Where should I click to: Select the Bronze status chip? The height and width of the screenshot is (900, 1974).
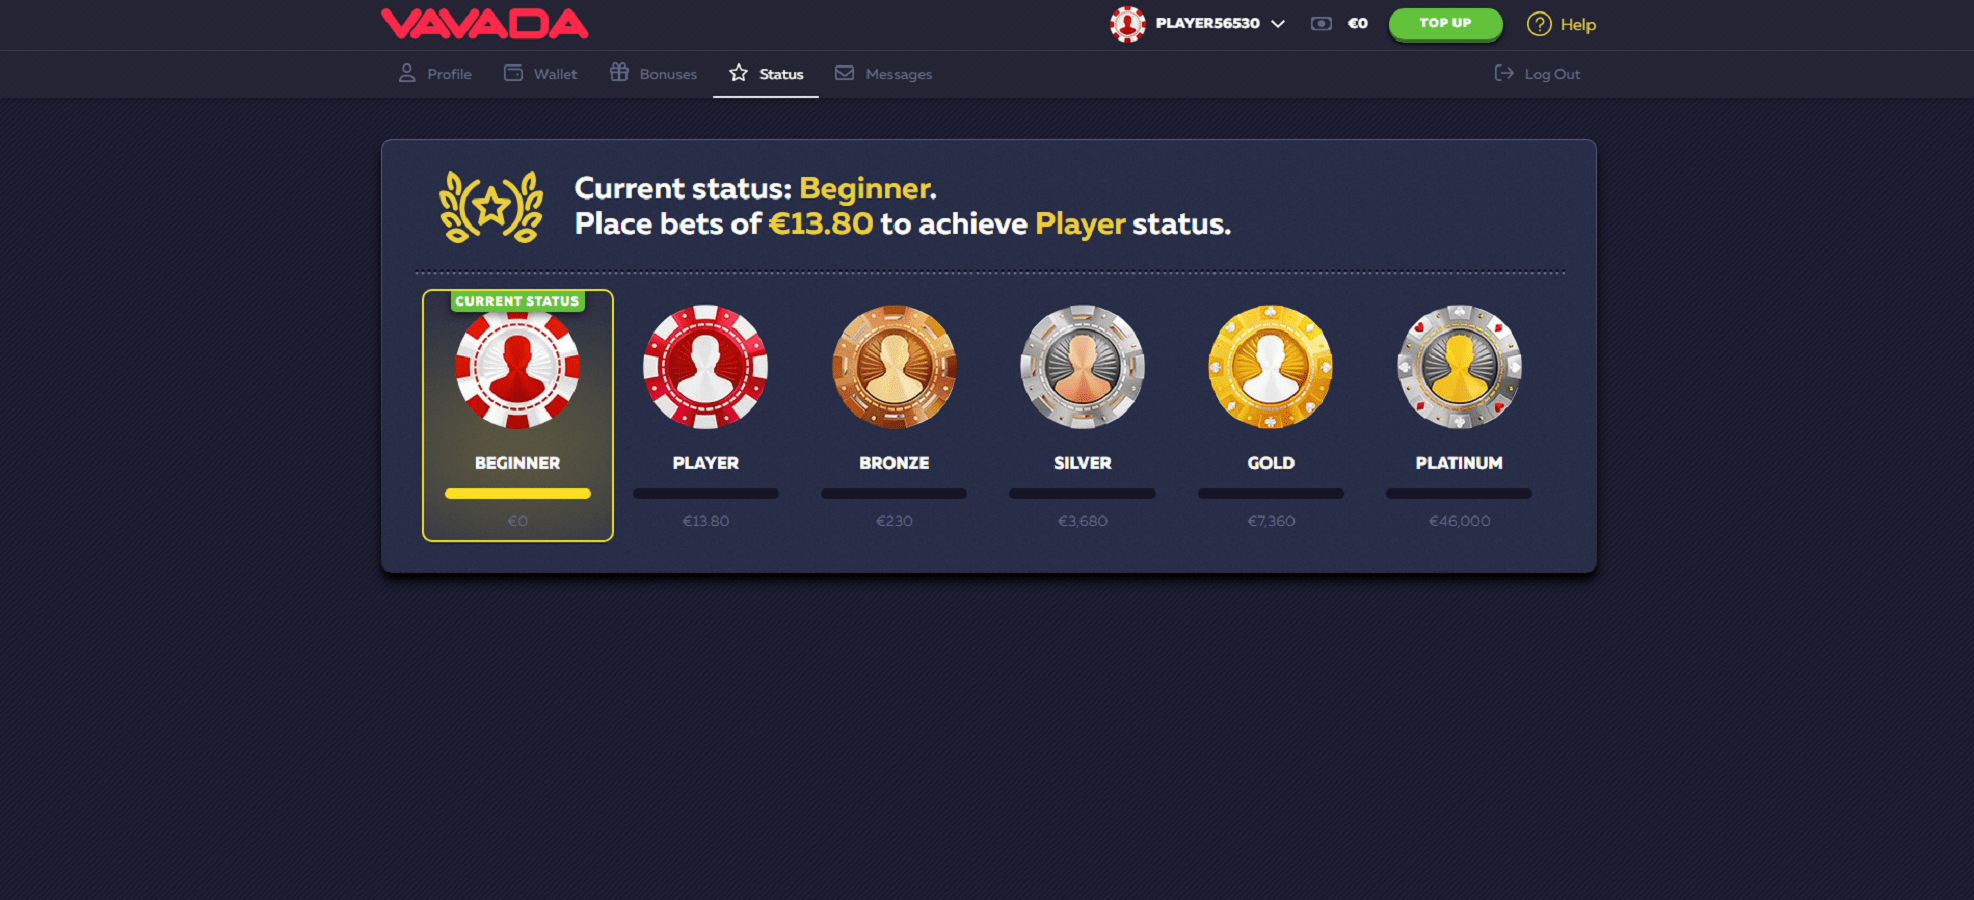click(x=894, y=367)
